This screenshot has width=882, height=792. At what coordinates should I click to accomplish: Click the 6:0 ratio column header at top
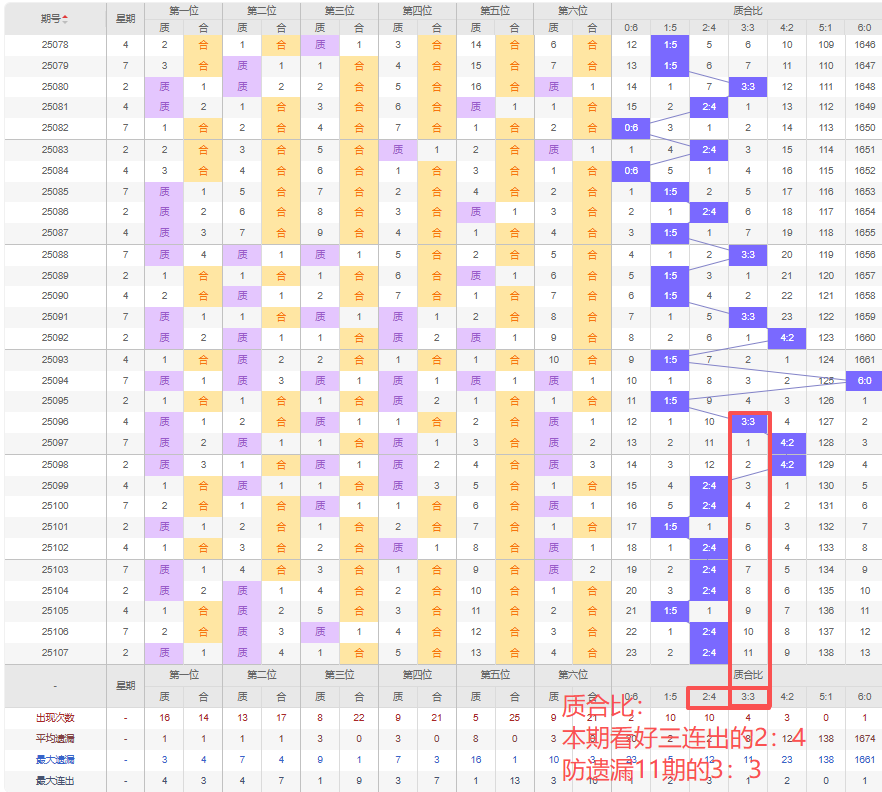[865, 28]
